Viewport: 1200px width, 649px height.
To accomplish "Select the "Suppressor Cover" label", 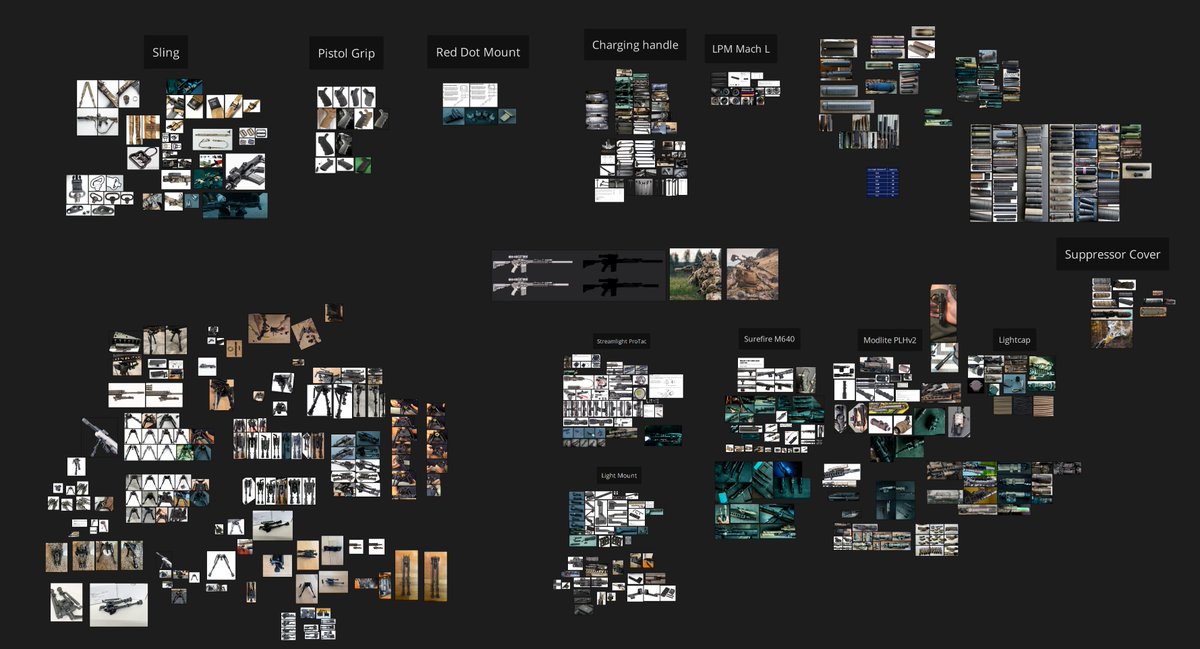I will tap(1112, 254).
